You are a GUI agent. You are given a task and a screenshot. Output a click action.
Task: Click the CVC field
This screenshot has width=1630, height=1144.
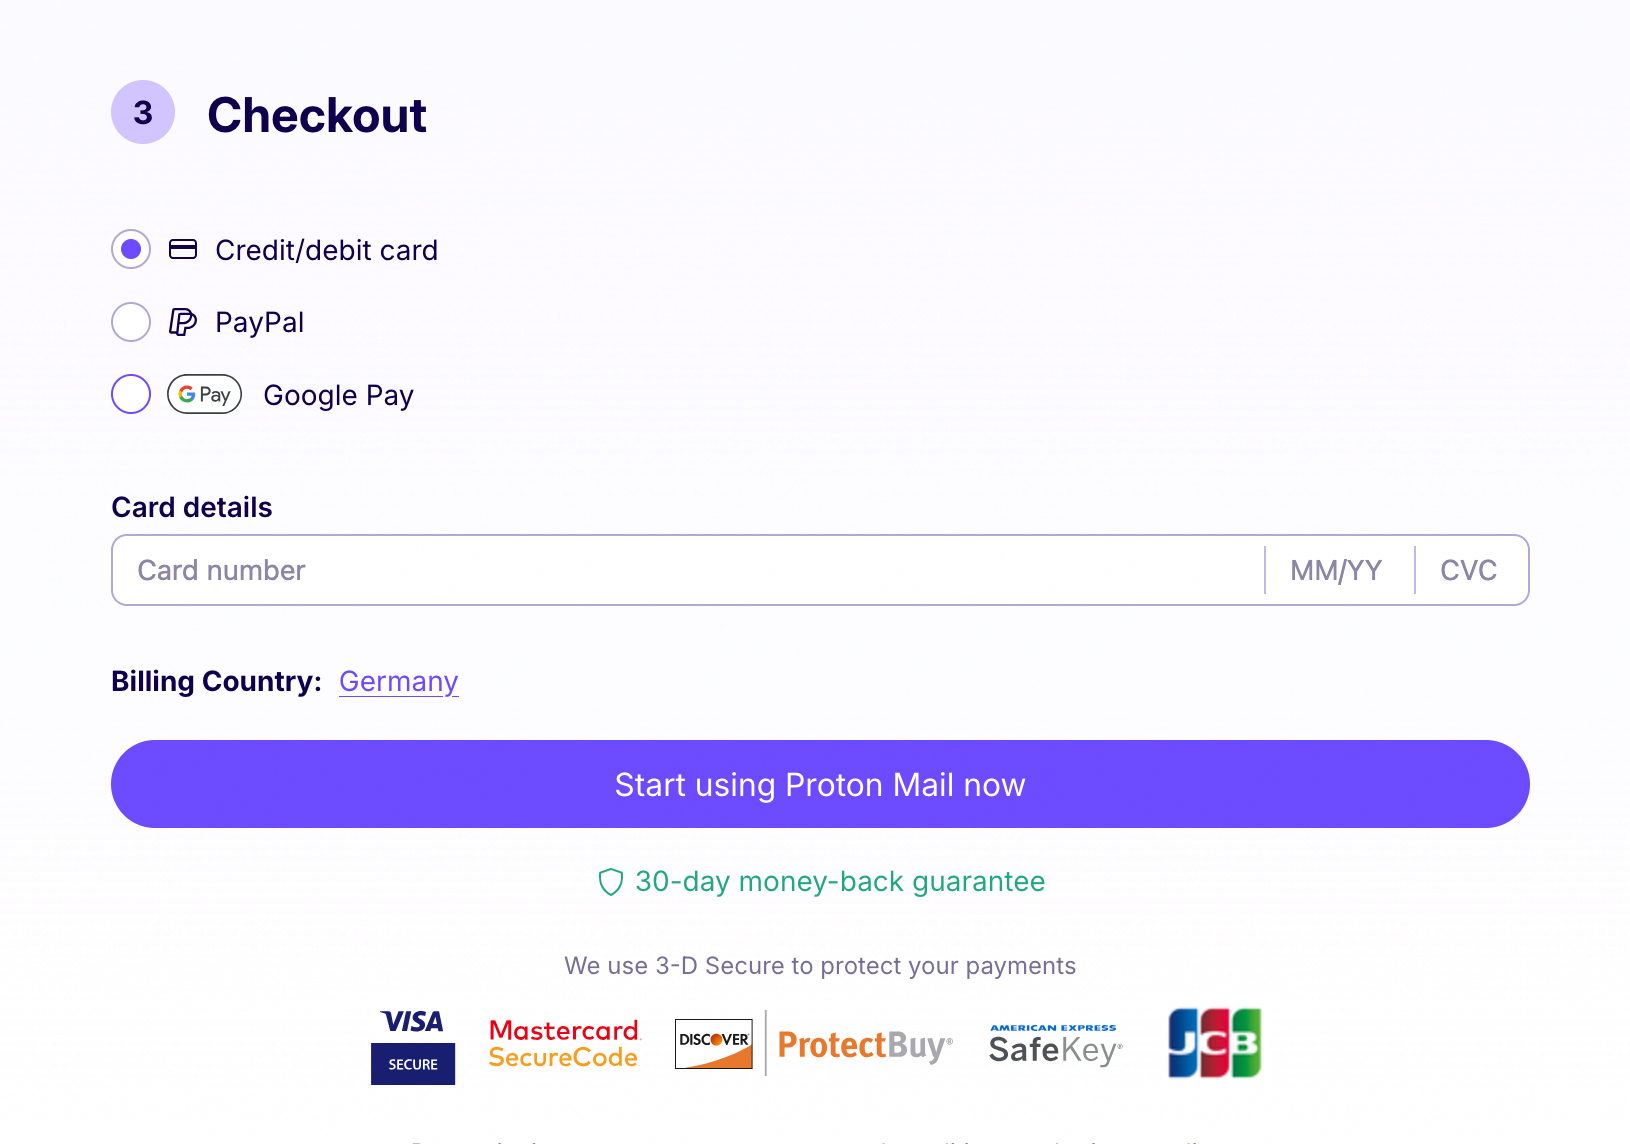[x=1469, y=570]
